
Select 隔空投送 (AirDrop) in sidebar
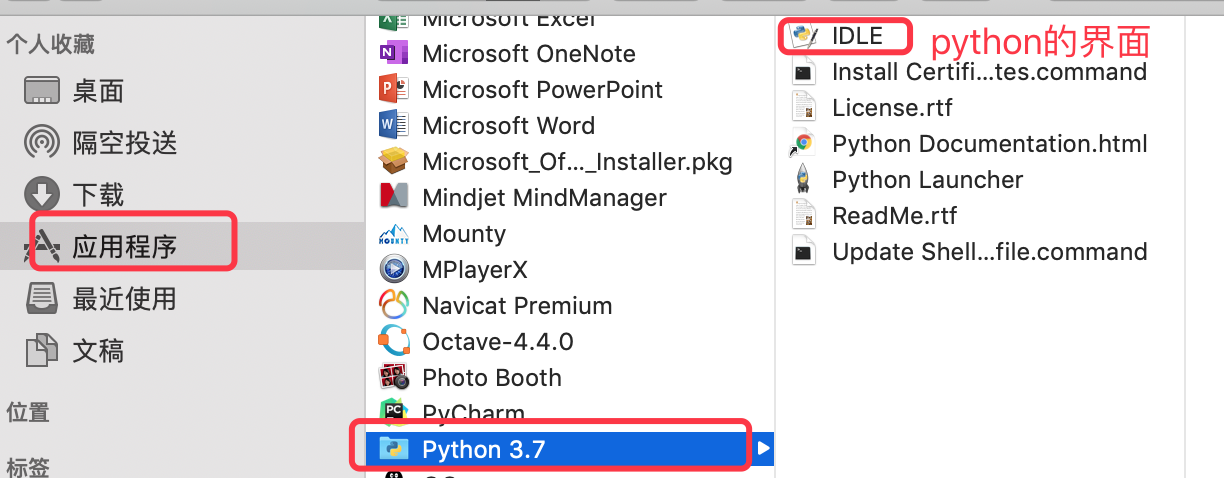pos(124,142)
